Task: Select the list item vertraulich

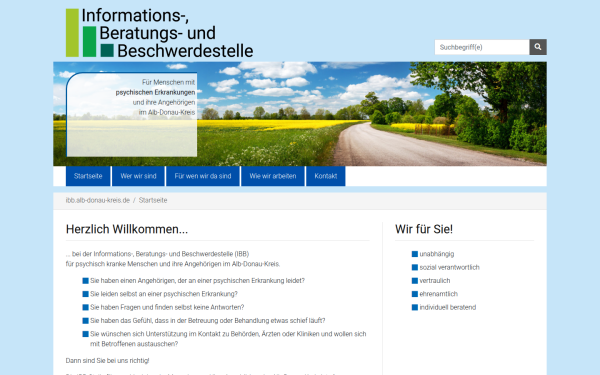Action: tap(435, 280)
